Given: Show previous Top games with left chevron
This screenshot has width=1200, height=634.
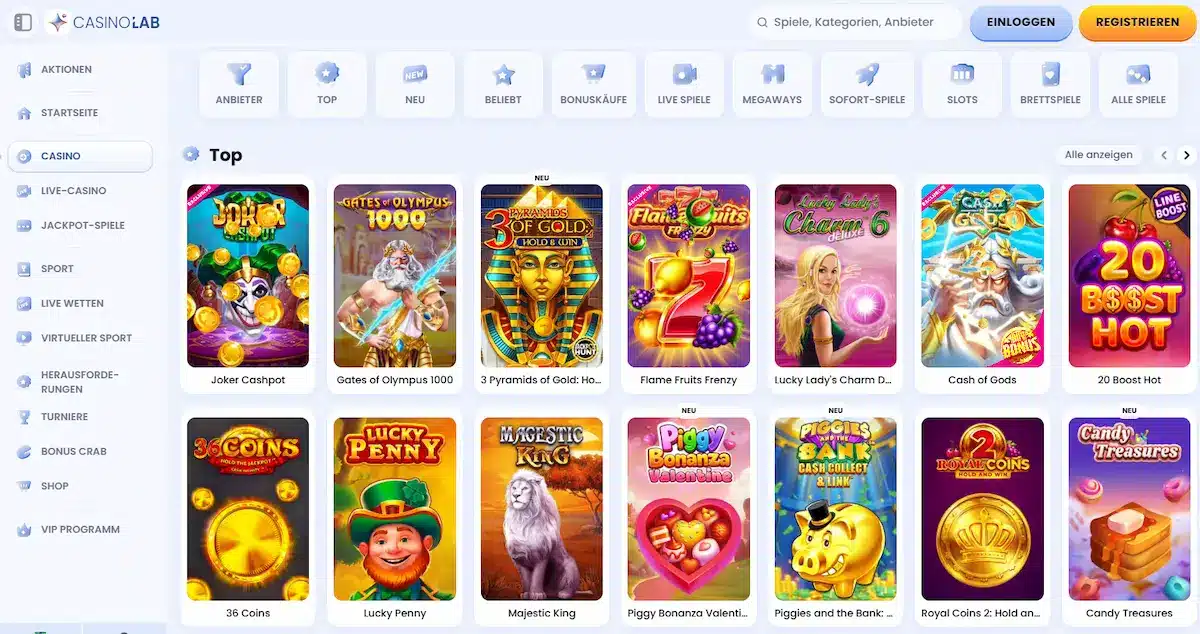Looking at the screenshot, I should coord(1164,155).
